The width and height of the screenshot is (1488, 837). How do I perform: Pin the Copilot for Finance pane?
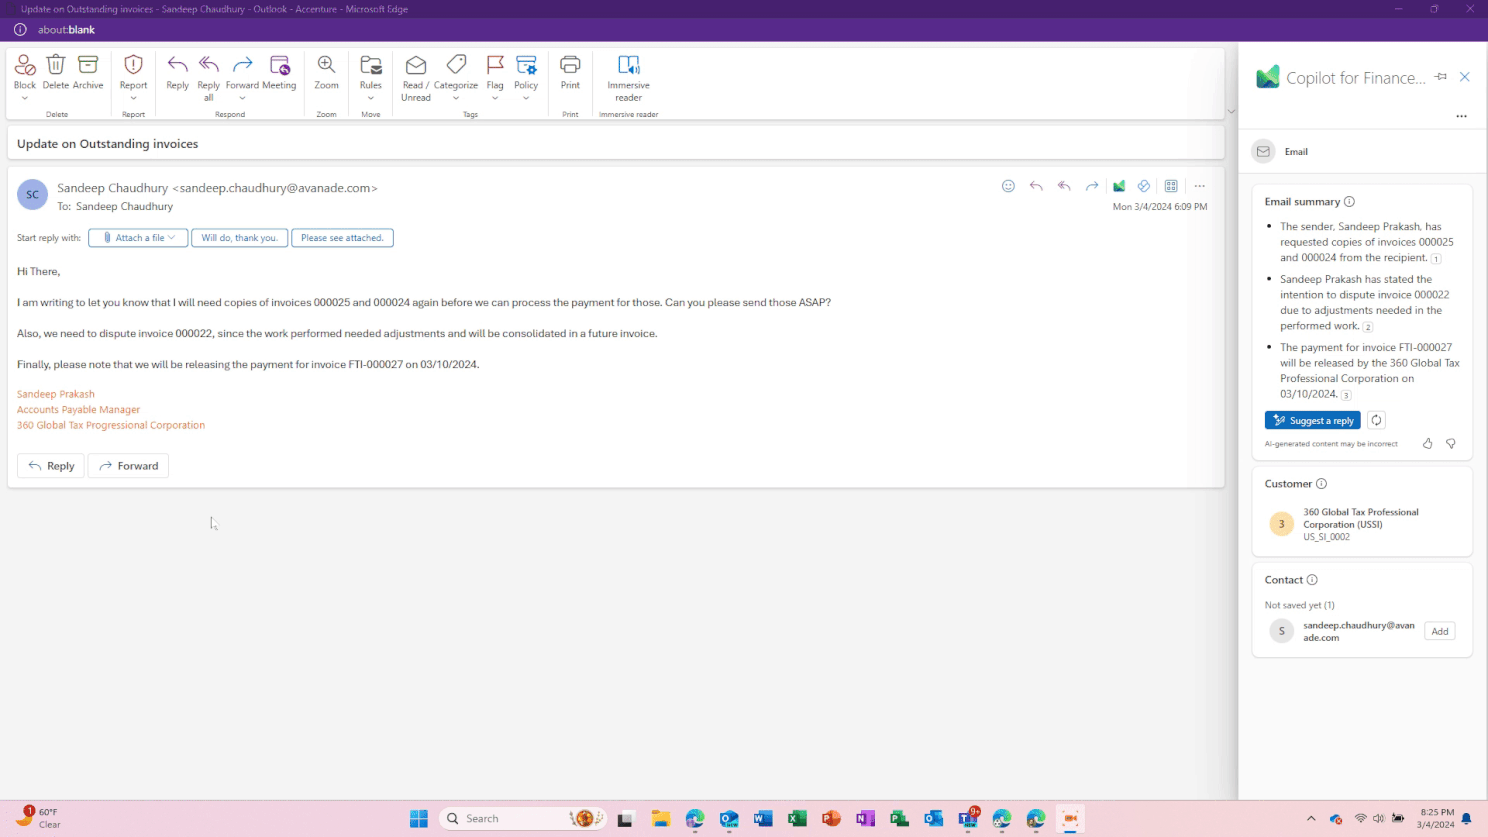coord(1441,77)
